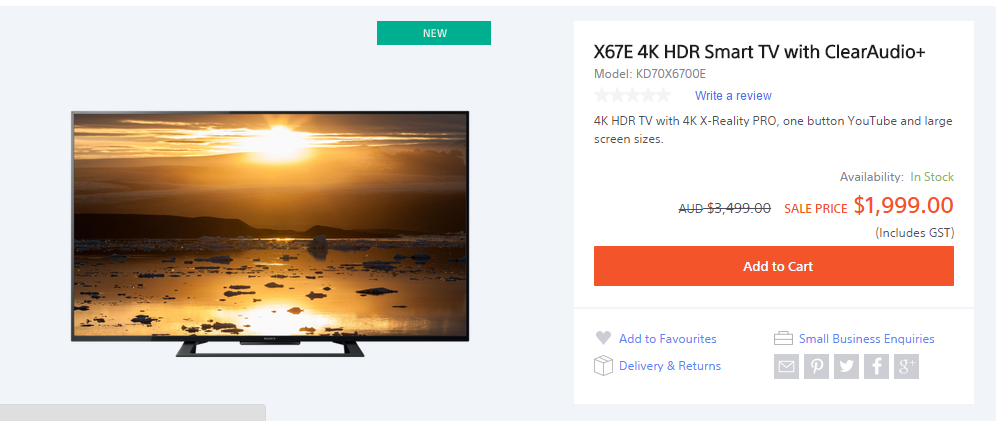Open the Write a review link
This screenshot has height=421, width=996.
click(x=733, y=96)
